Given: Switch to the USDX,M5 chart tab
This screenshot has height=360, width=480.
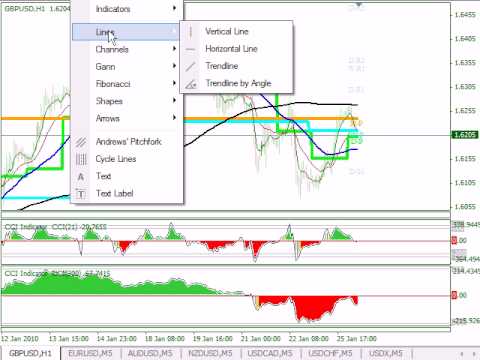Looking at the screenshot, I should pos(386,353).
